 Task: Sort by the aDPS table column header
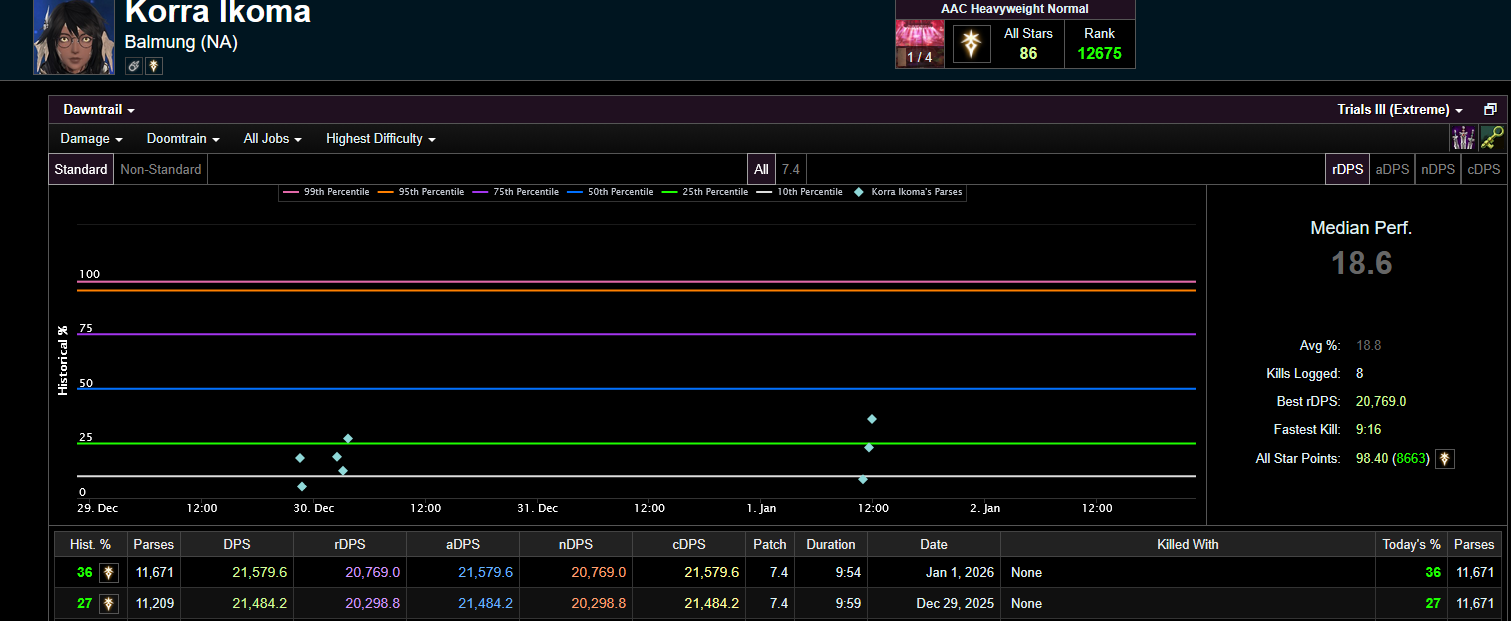(x=463, y=545)
